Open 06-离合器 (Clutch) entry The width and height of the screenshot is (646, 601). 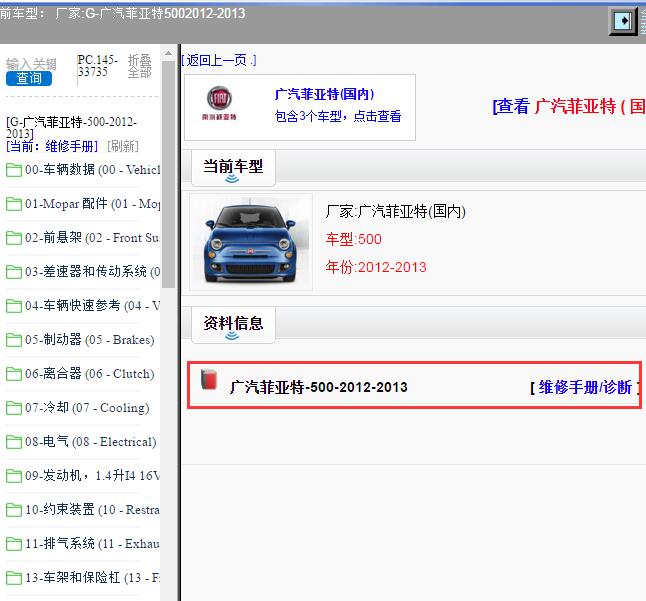coord(89,374)
